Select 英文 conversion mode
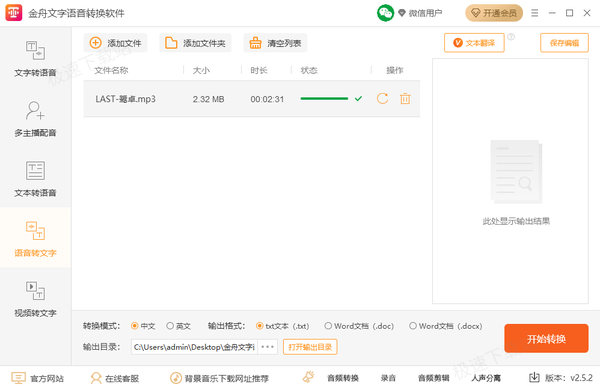600x390 pixels. coord(178,326)
